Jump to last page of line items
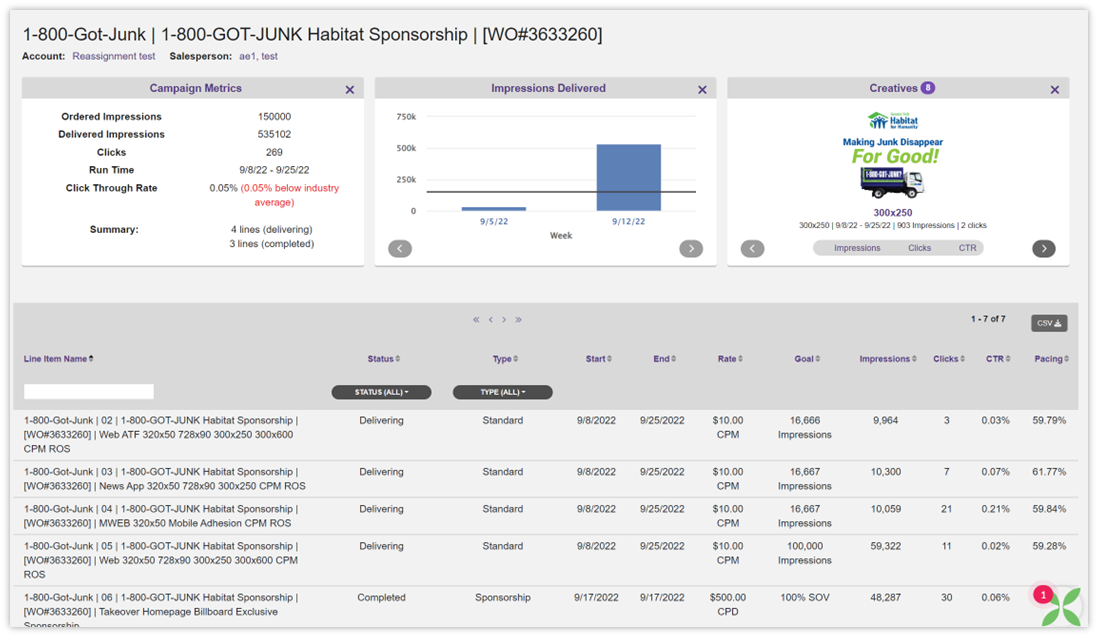This screenshot has width=1098, height=637. [x=519, y=319]
